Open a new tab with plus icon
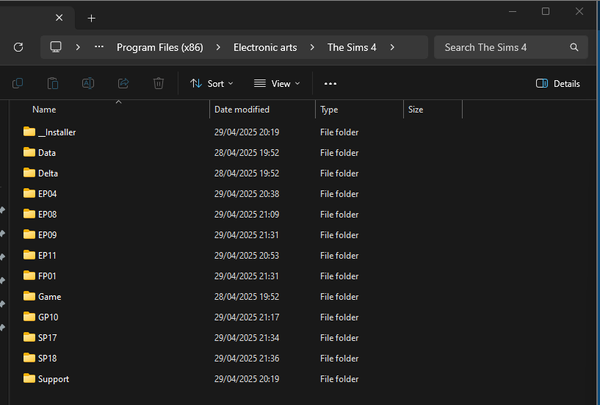600x405 pixels. click(x=91, y=18)
